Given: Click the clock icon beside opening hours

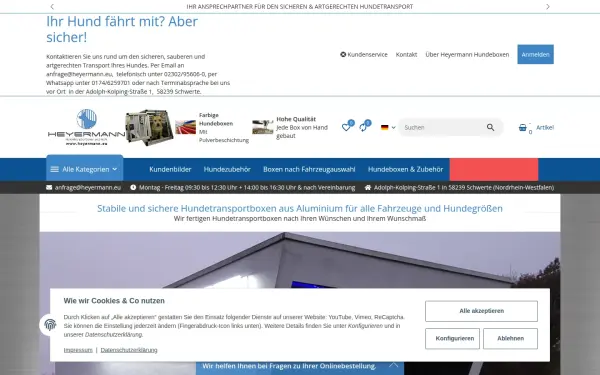Looking at the screenshot, I should point(133,188).
